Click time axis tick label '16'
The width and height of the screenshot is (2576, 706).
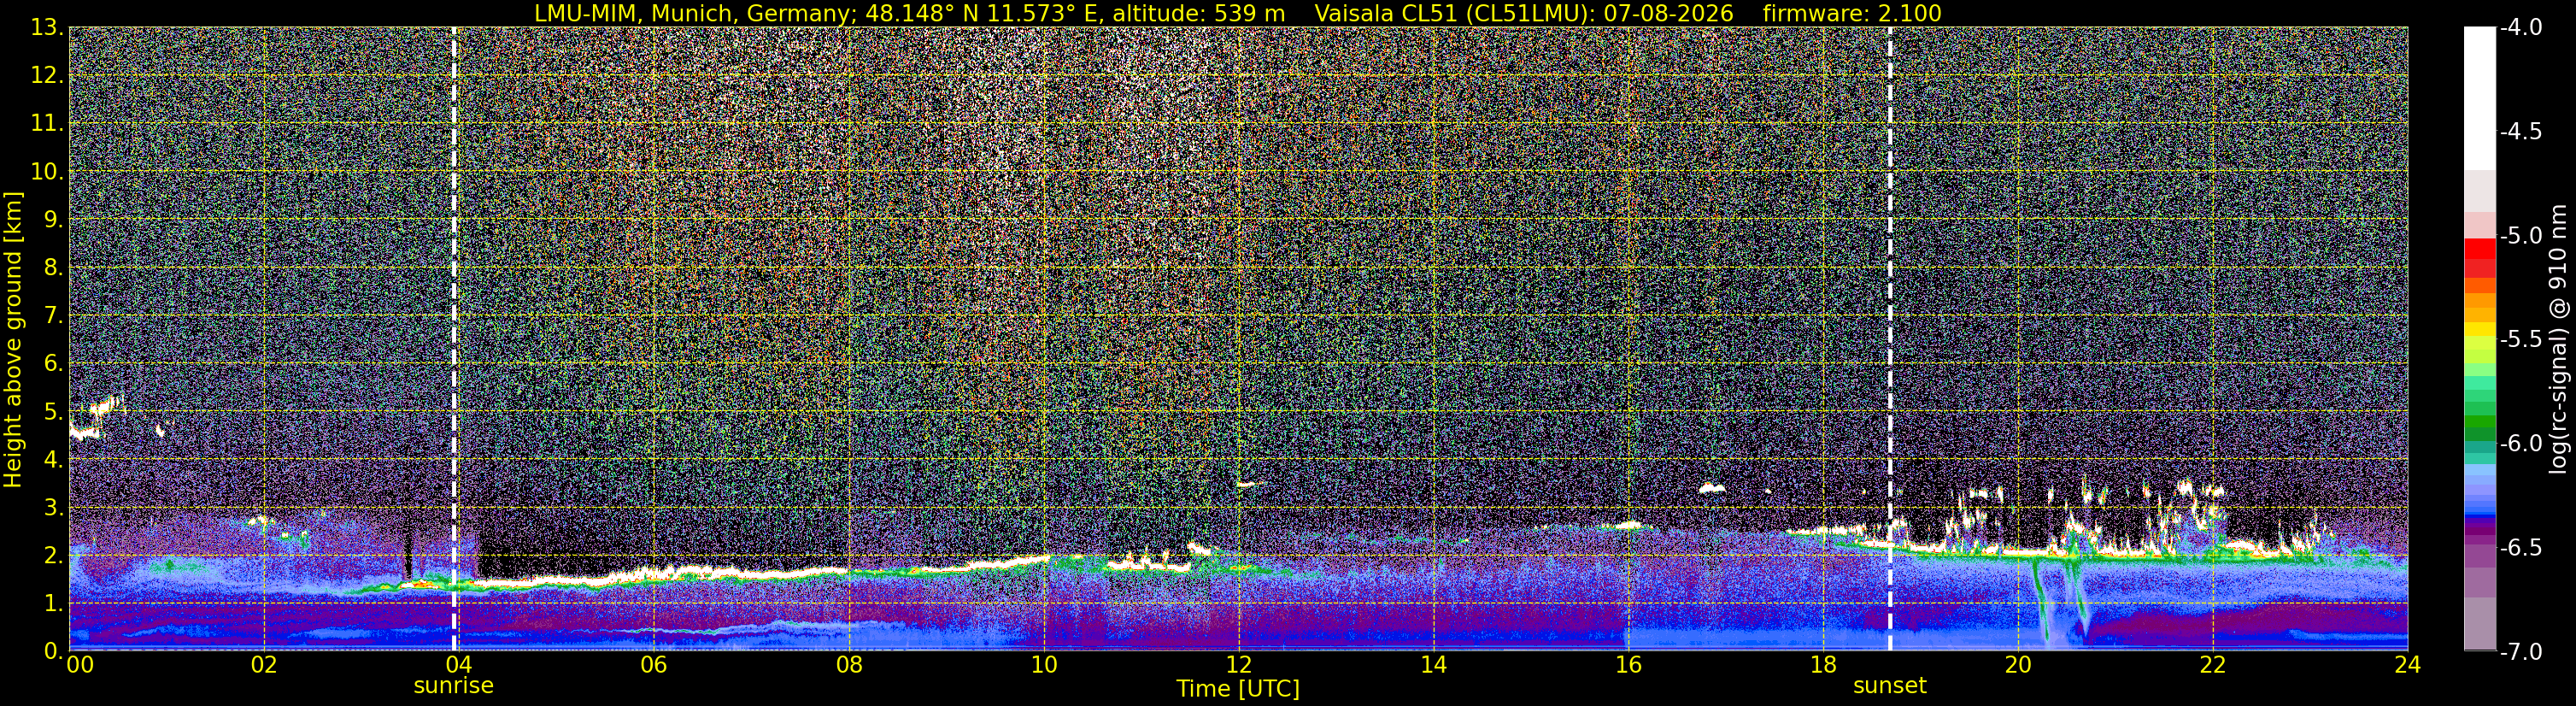pos(1628,666)
